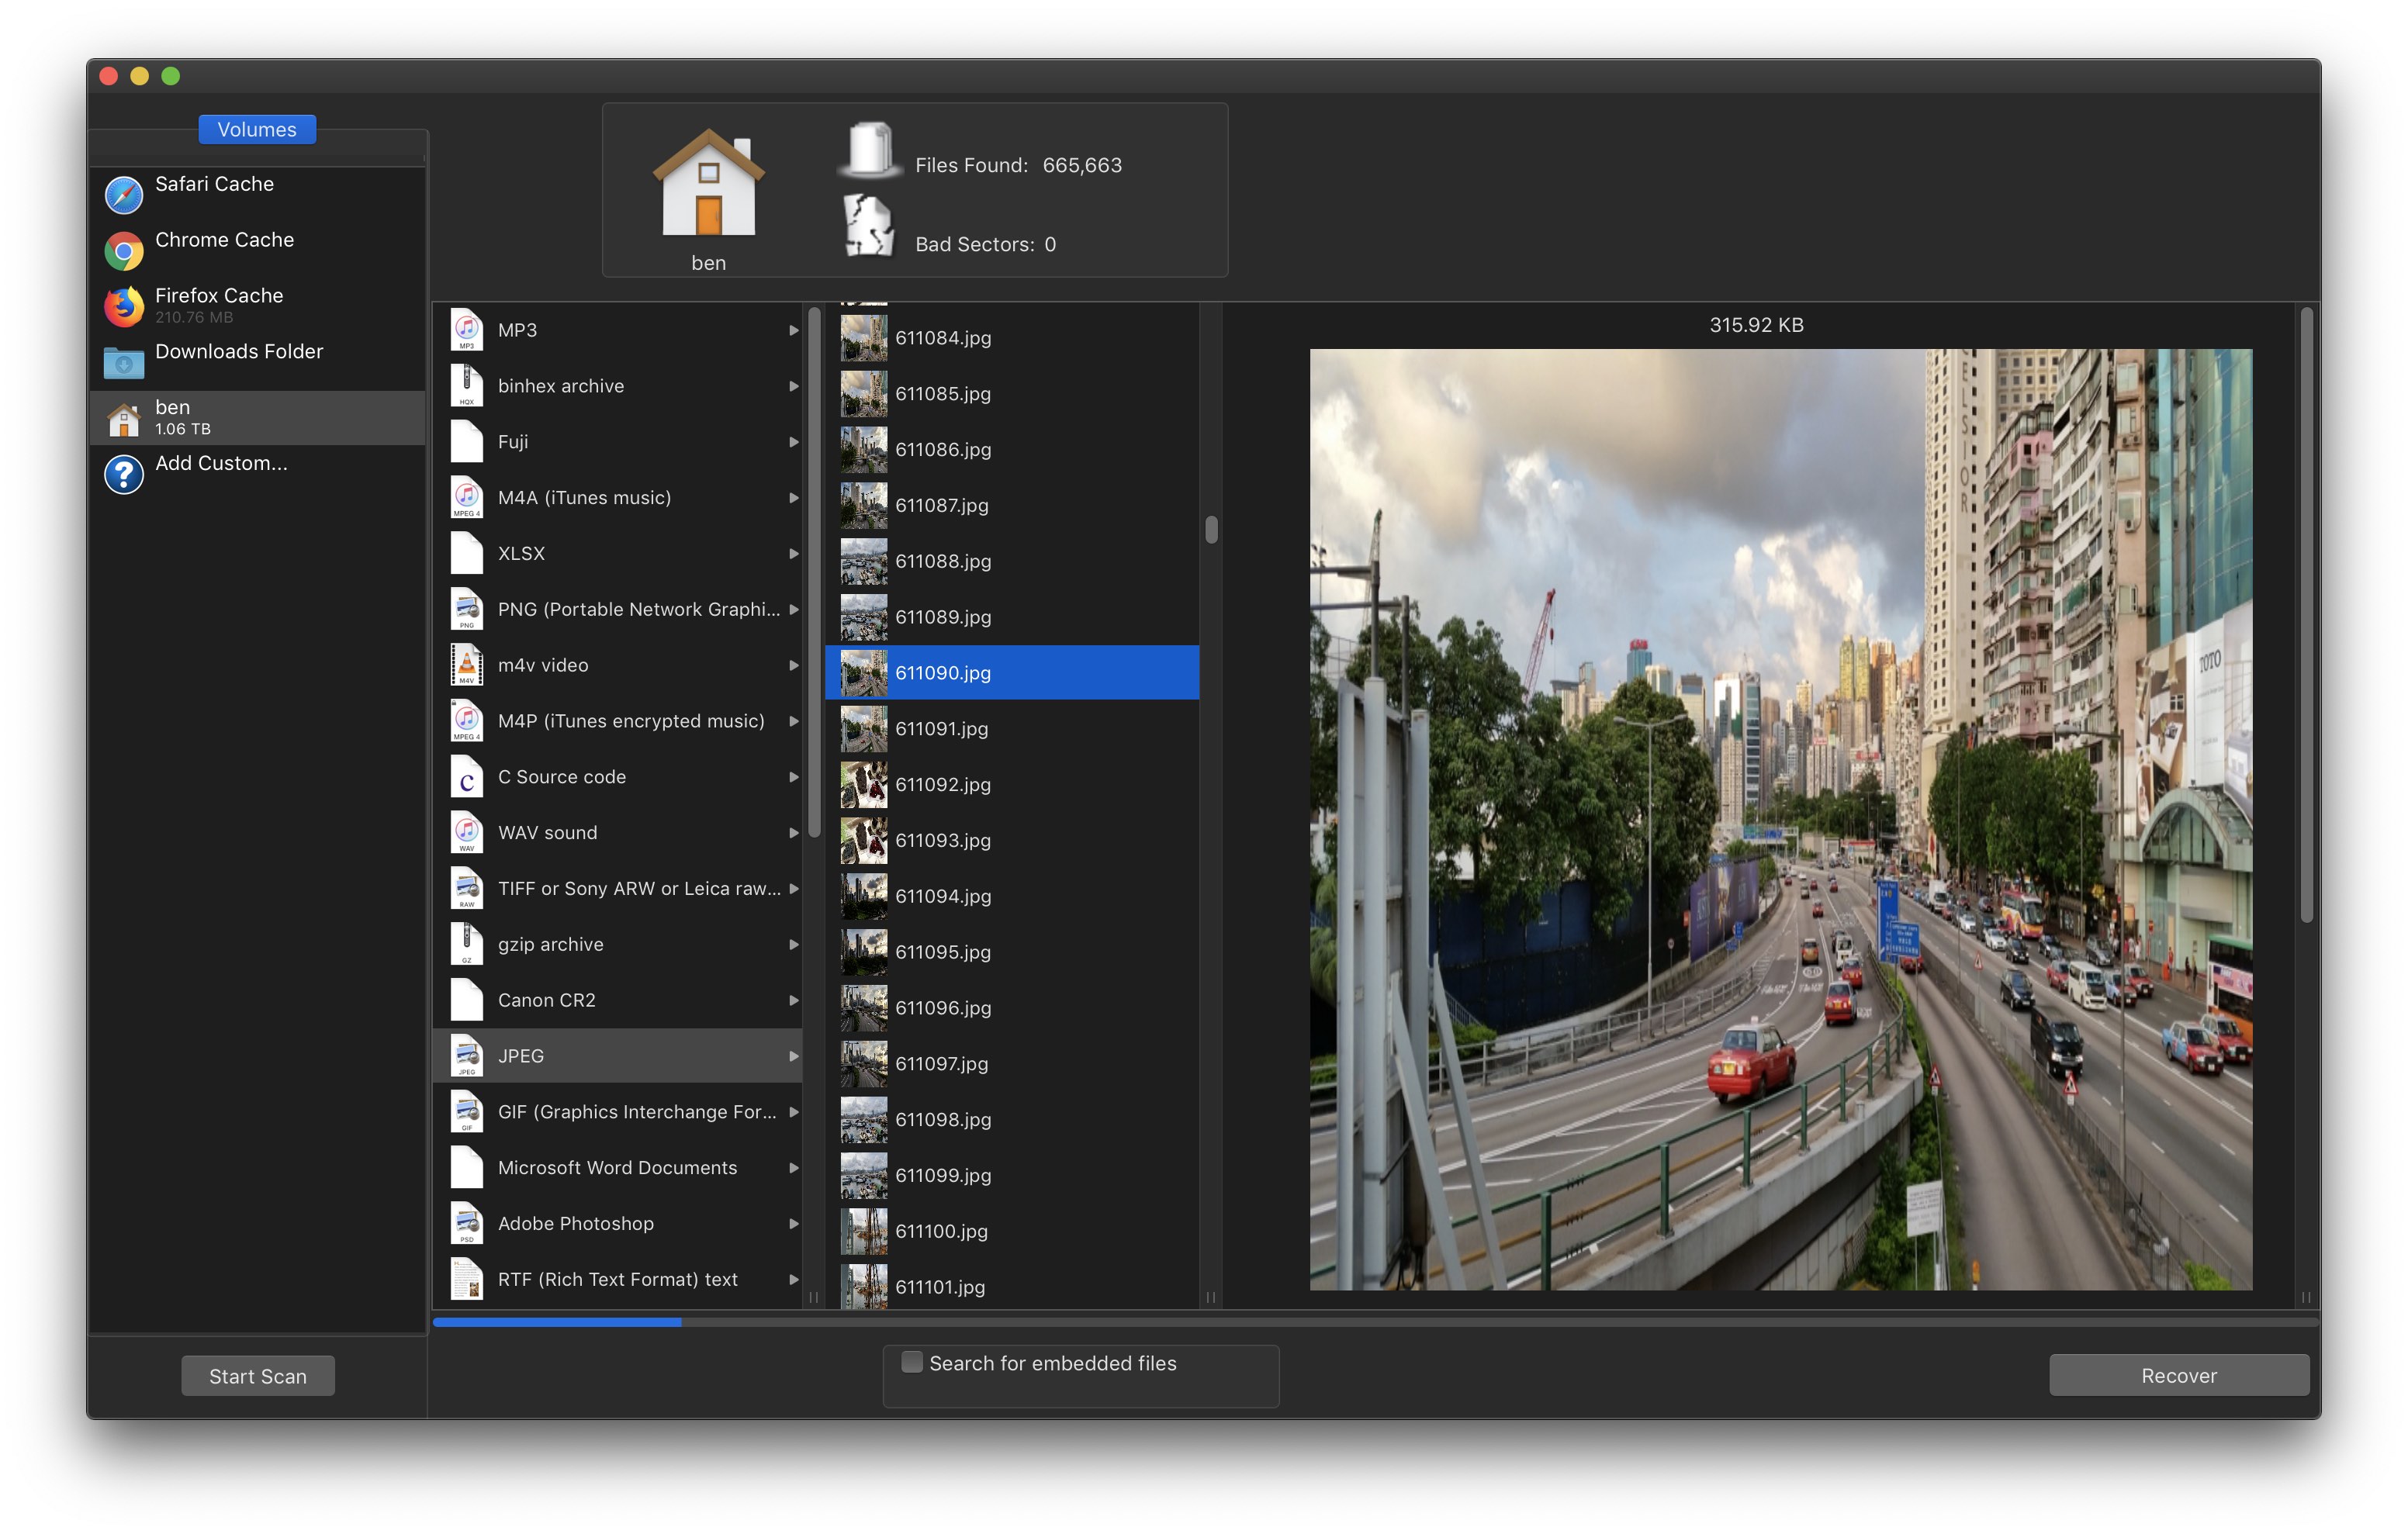Click the Chrome Cache icon in sidebar
Viewport: 2408px width, 1534px height.
pyautogui.click(x=126, y=240)
